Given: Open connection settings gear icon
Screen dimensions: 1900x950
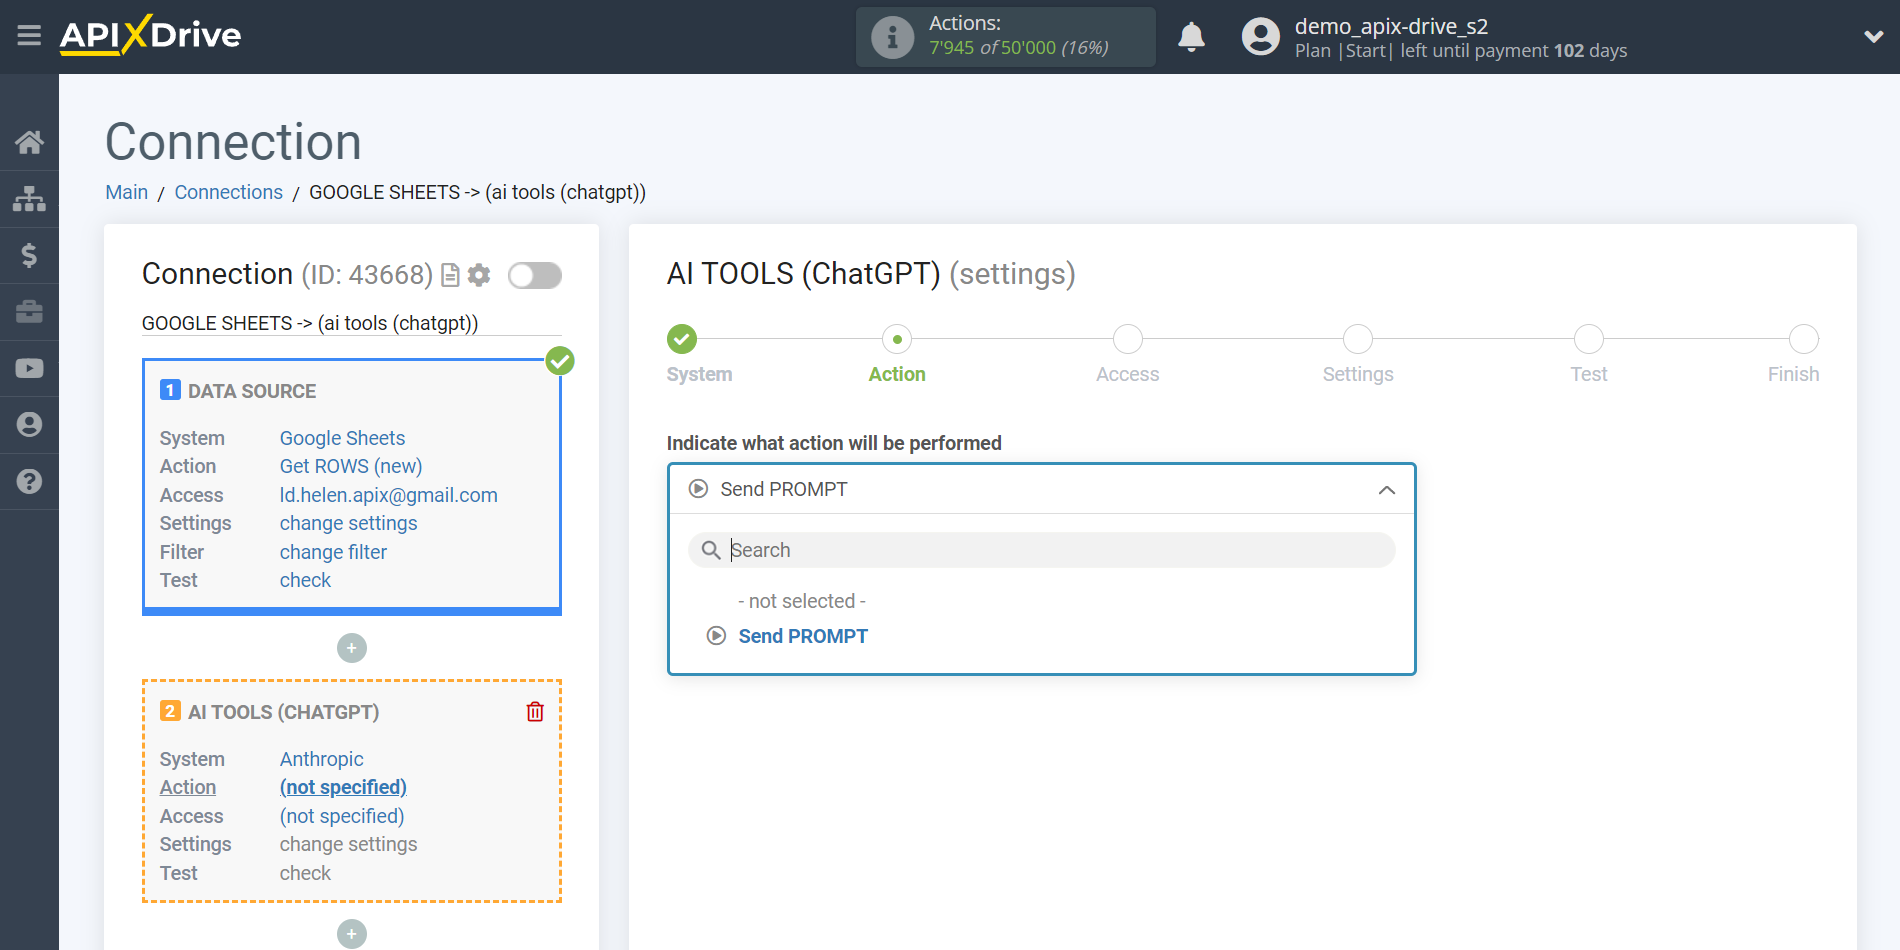Looking at the screenshot, I should 479,275.
